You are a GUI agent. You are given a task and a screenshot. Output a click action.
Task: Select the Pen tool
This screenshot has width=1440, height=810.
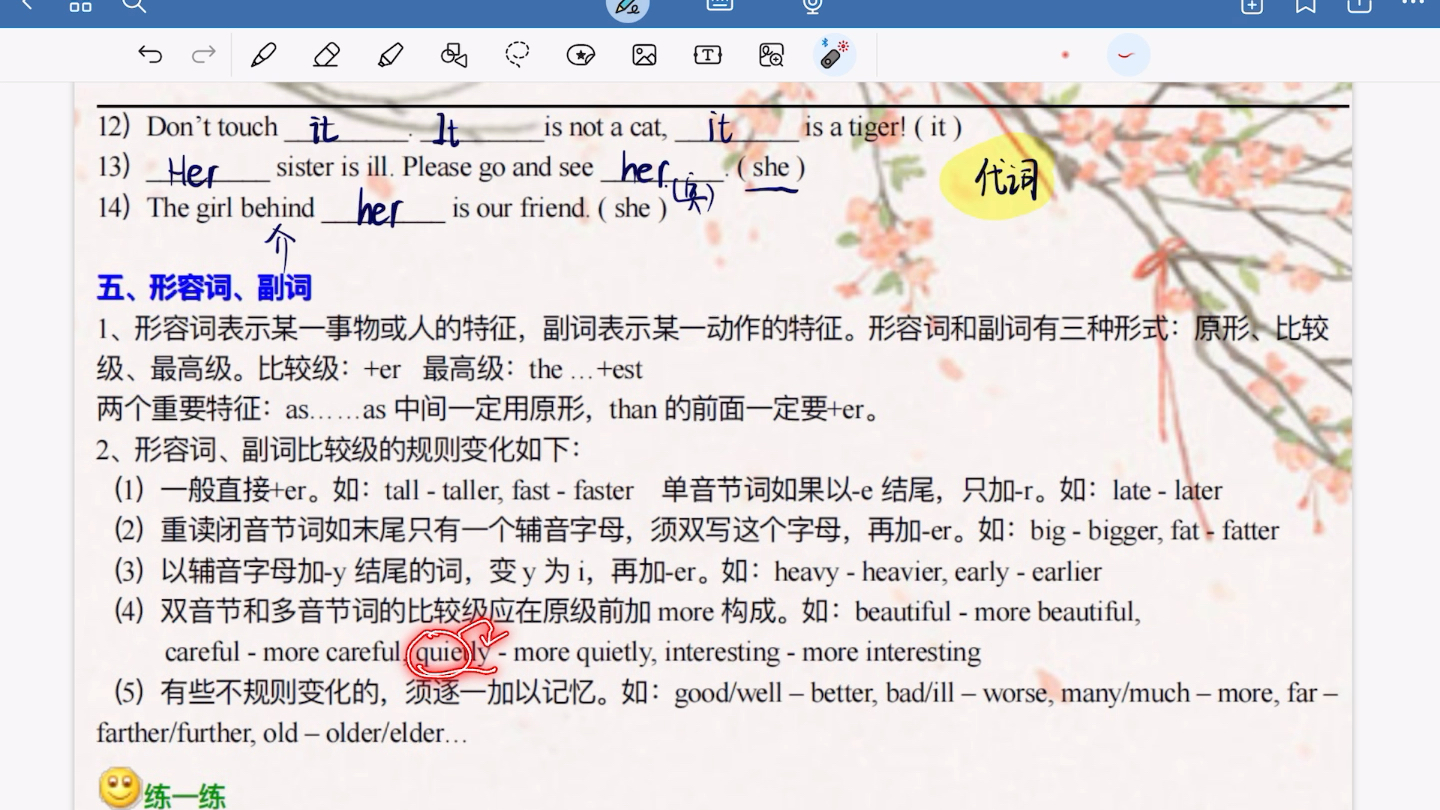264,55
